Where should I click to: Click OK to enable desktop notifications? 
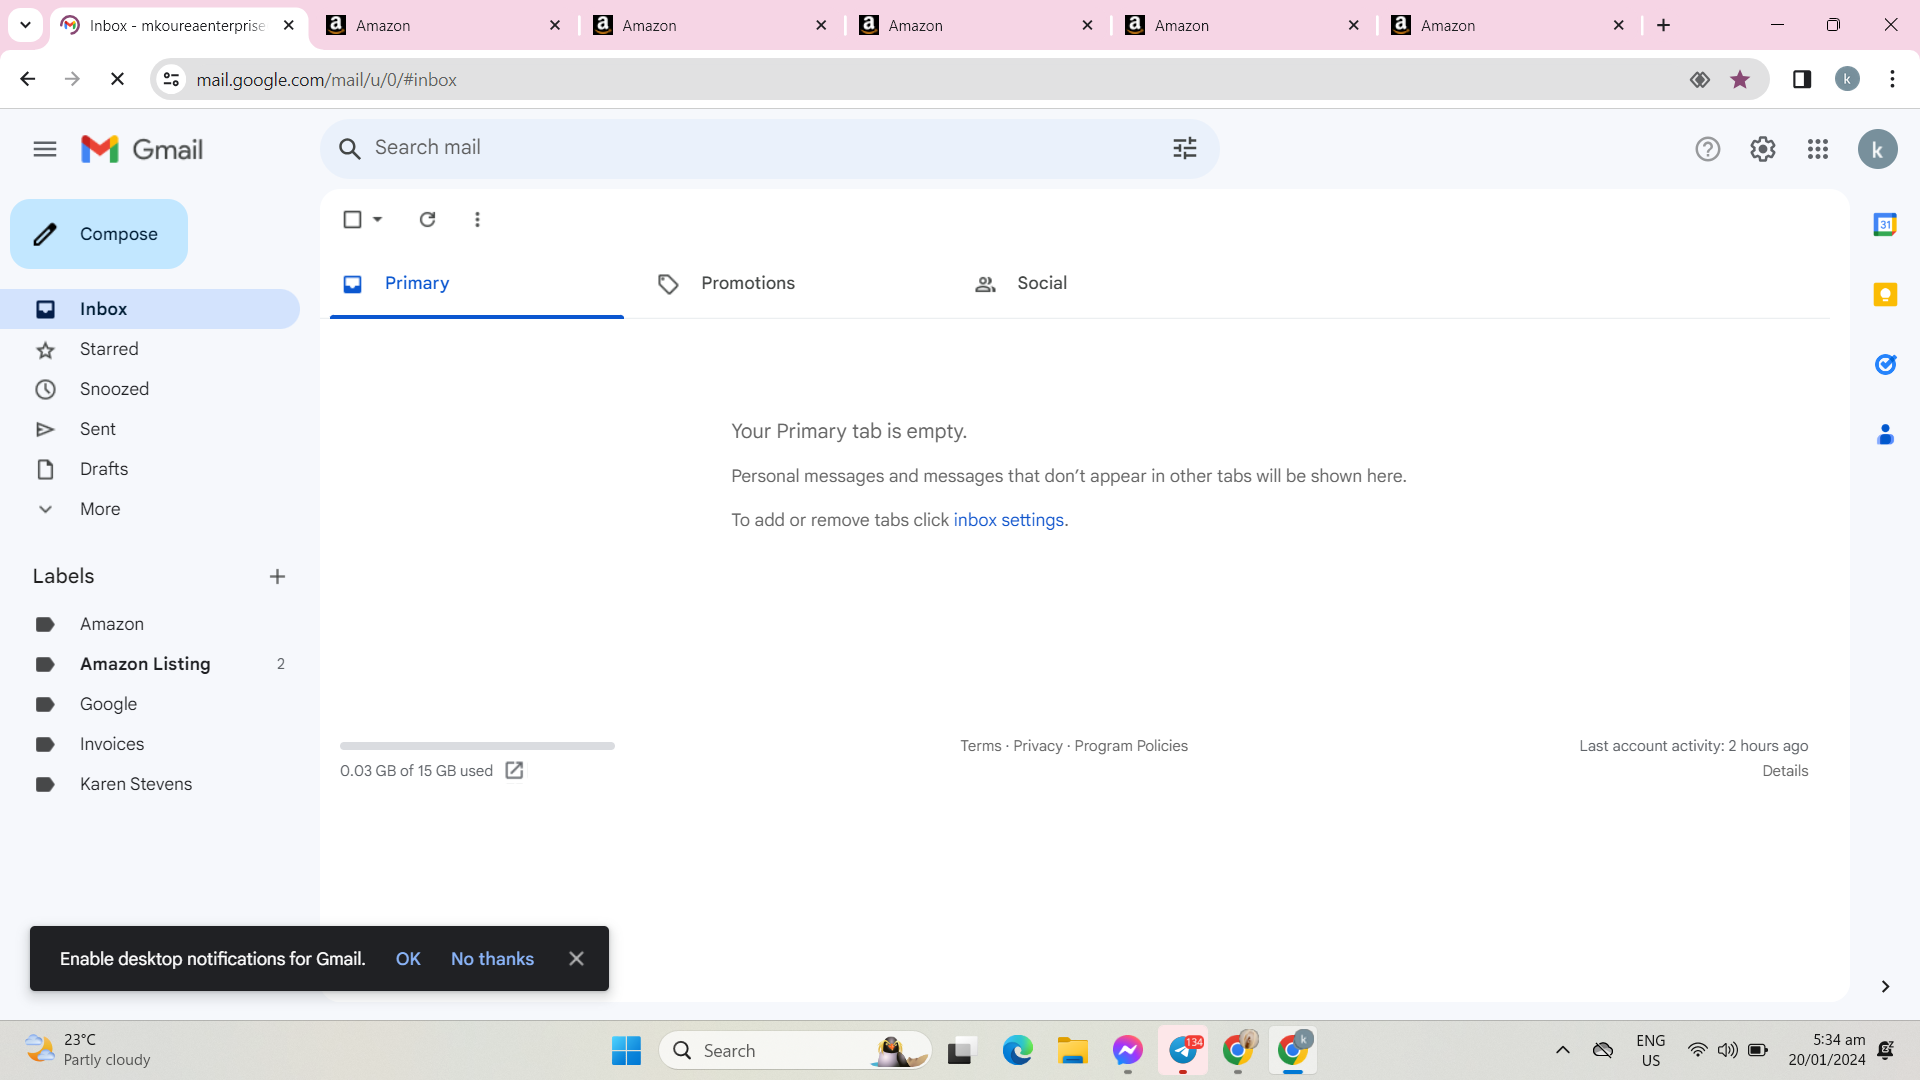pos(408,959)
